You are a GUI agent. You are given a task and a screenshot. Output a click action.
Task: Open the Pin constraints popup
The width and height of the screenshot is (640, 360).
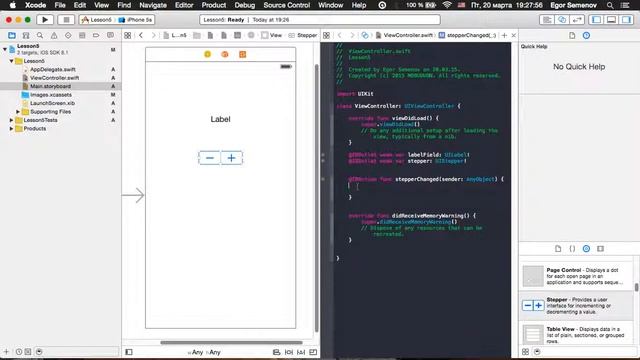[x=289, y=352]
